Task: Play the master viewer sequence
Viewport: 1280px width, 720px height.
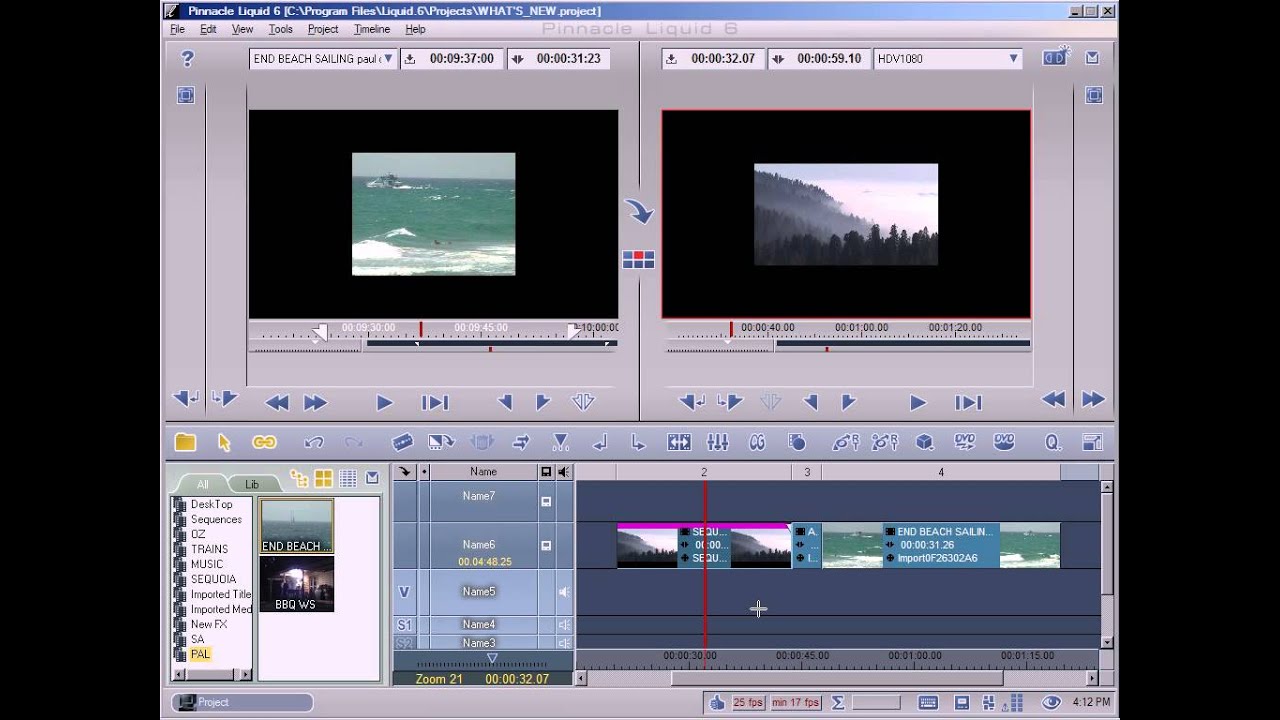Action: coord(918,403)
